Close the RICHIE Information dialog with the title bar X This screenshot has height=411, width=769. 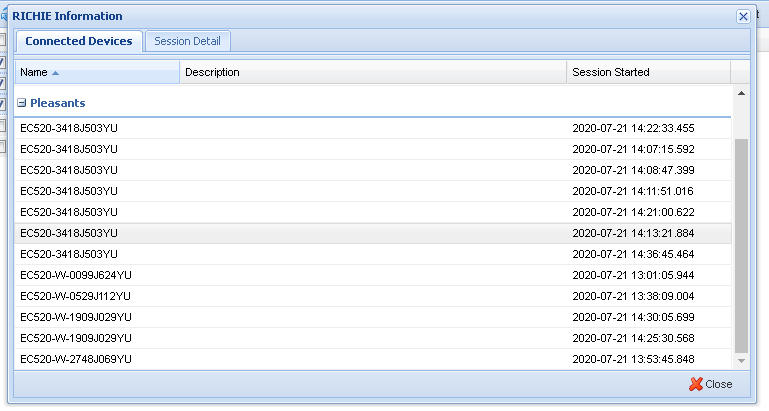coord(743,17)
